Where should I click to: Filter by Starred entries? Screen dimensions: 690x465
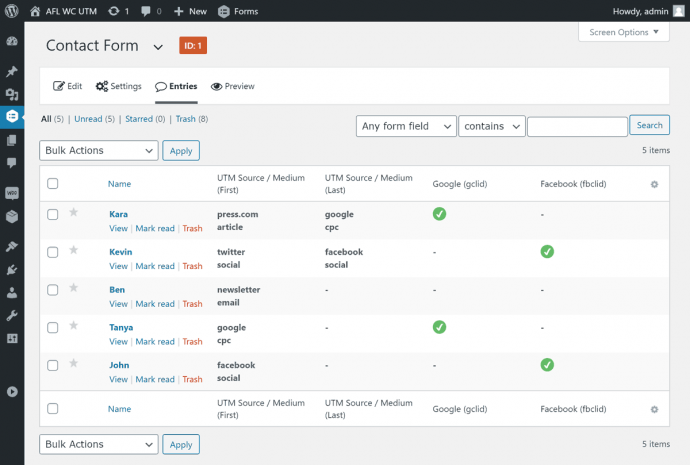coord(139,119)
